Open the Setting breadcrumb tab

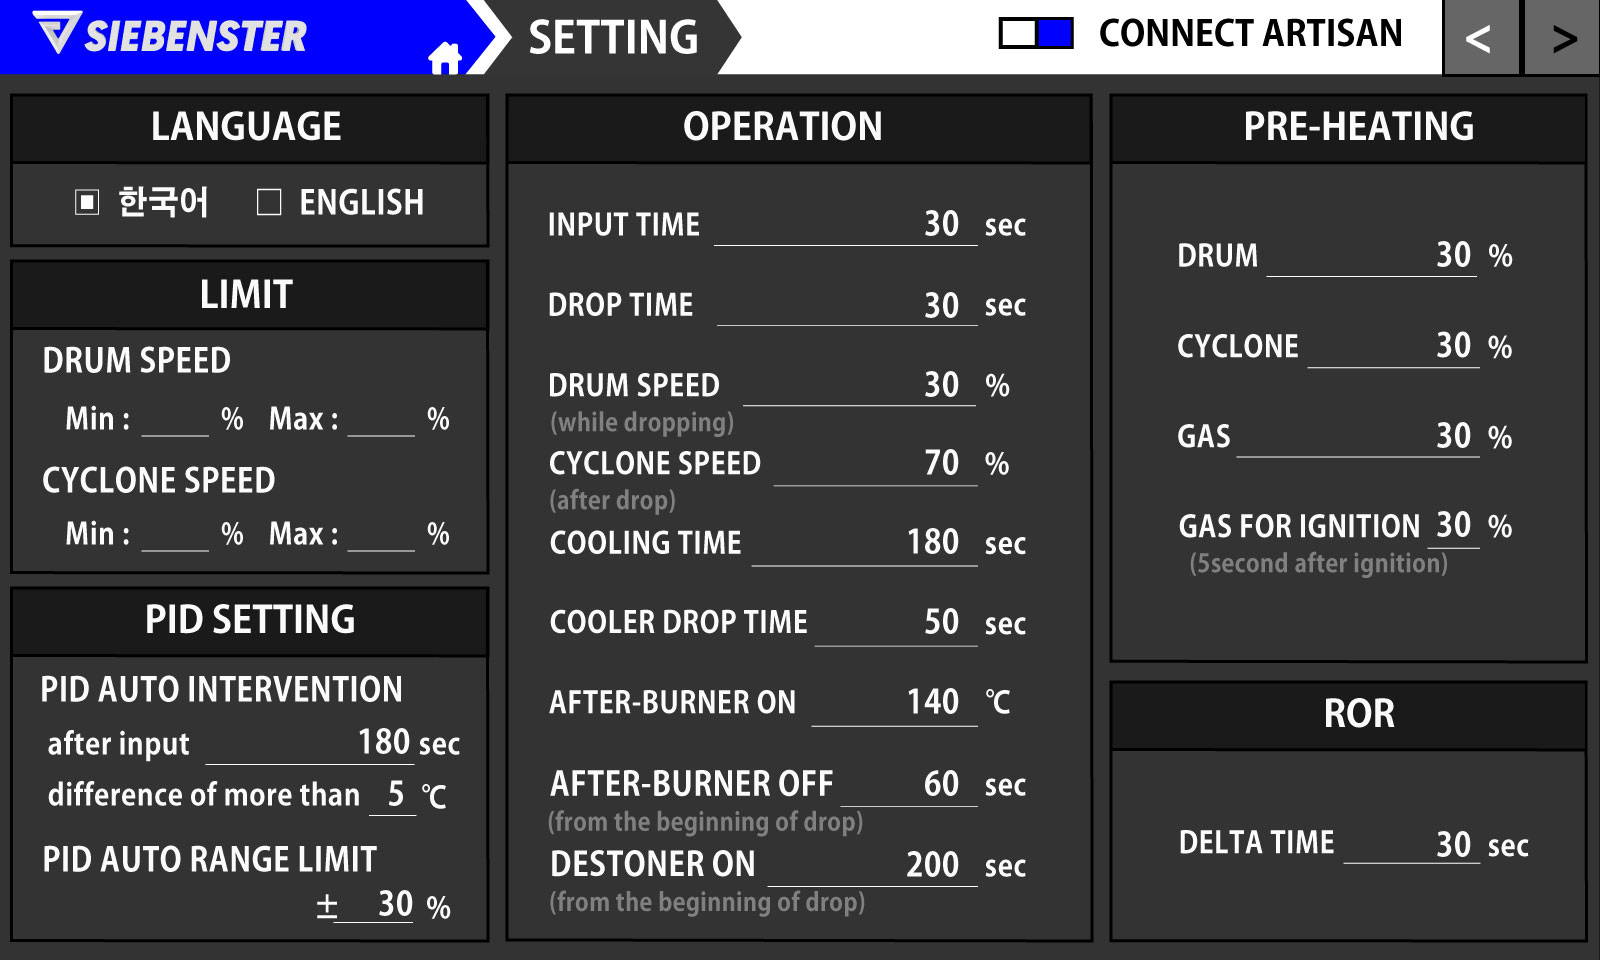point(613,38)
